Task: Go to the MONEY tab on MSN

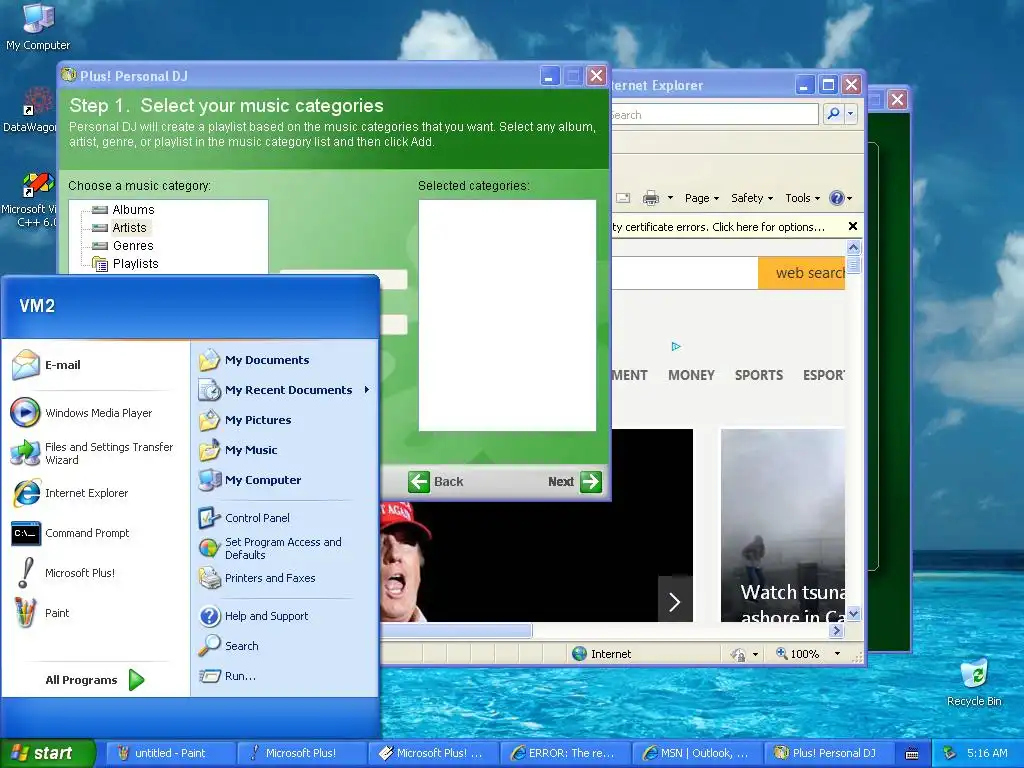Action: click(691, 375)
